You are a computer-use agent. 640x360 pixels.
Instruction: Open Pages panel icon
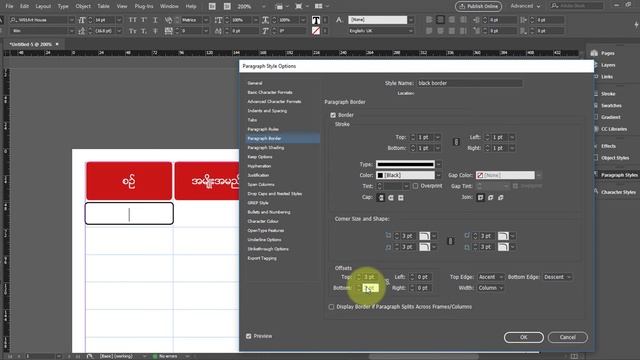[594, 53]
